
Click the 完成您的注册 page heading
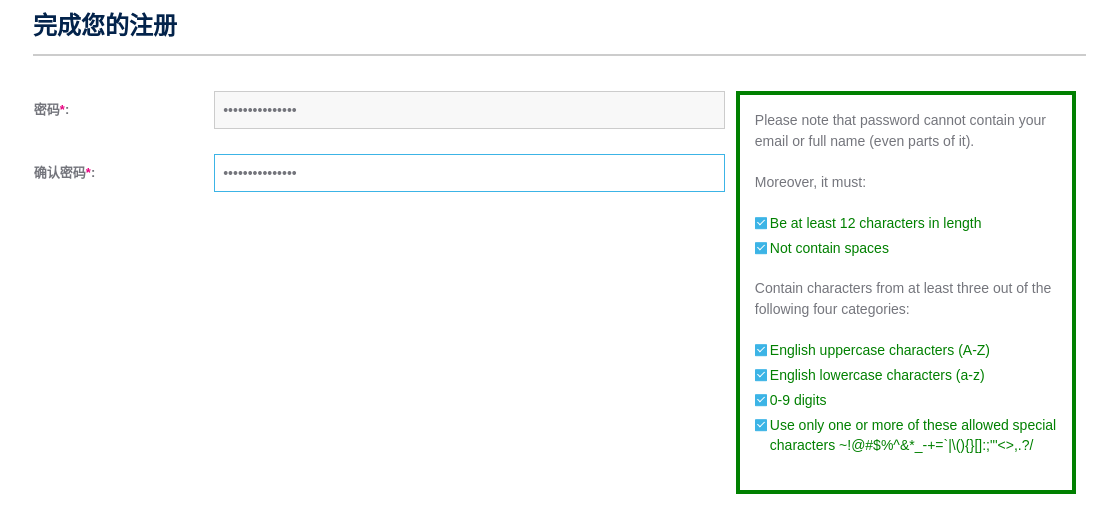105,26
